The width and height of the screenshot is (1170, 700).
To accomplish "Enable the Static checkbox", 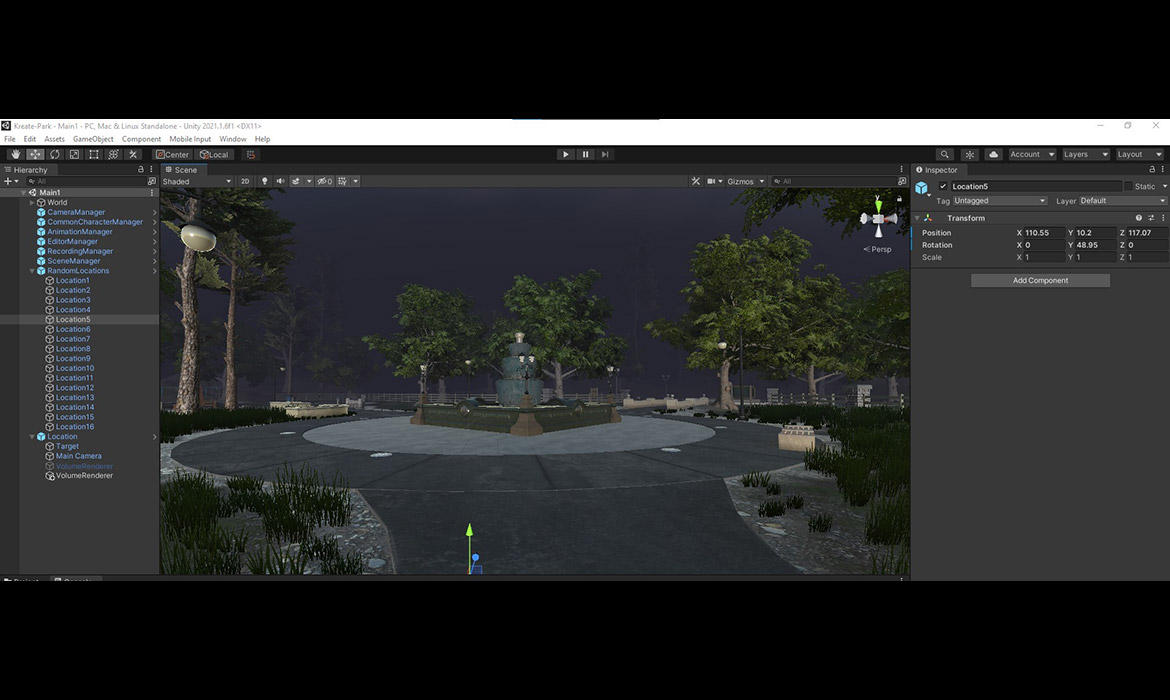I will (x=1129, y=187).
